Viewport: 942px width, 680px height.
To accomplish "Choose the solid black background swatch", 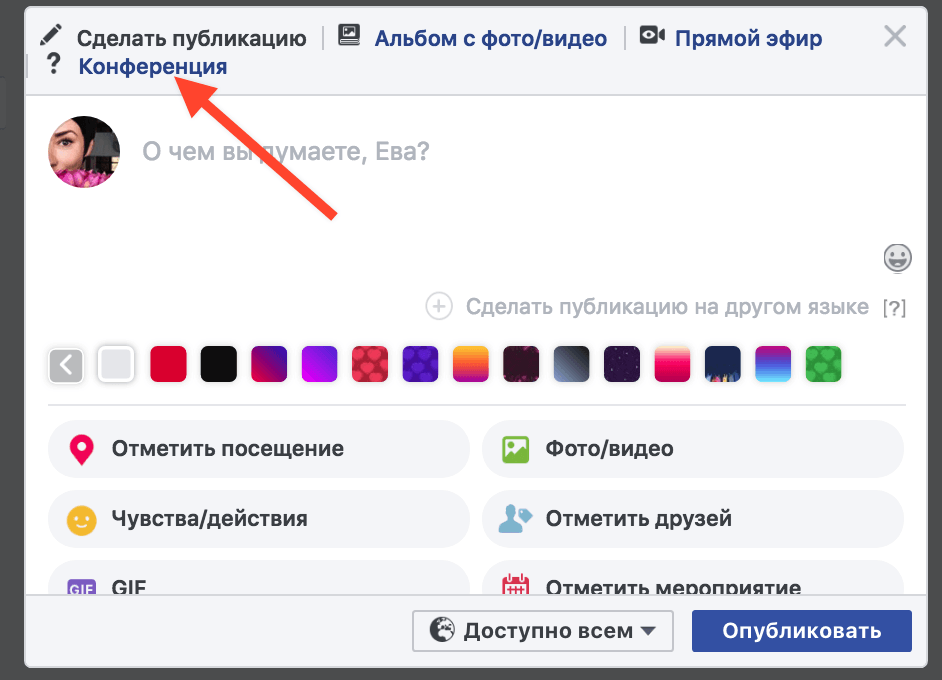I will [x=219, y=363].
